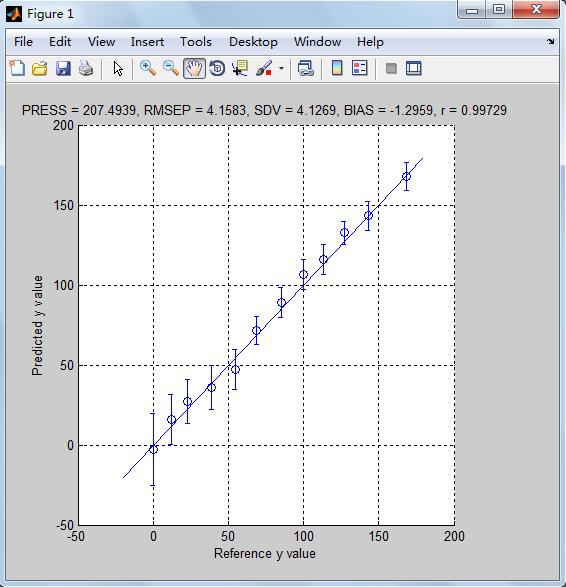Select the Brush data tool

(x=264, y=69)
